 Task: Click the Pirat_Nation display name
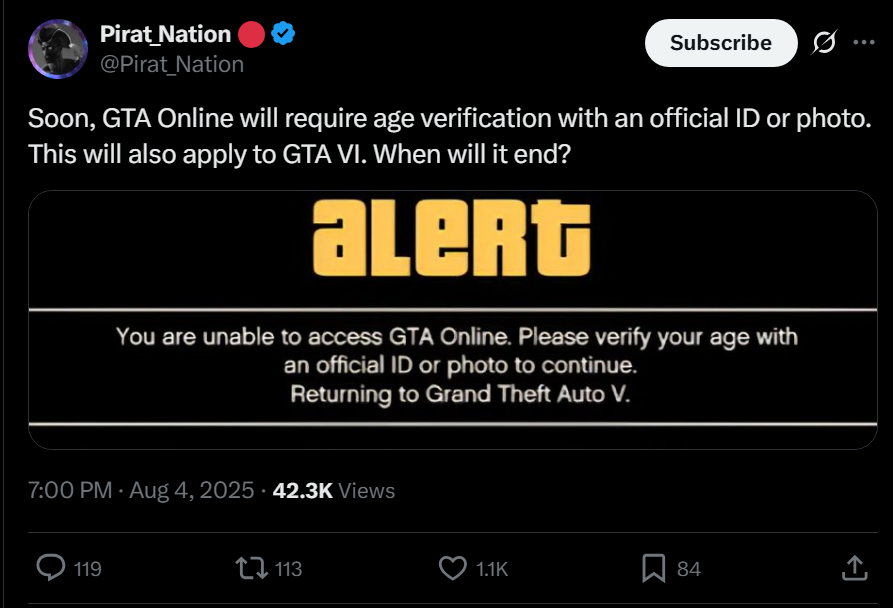click(166, 34)
